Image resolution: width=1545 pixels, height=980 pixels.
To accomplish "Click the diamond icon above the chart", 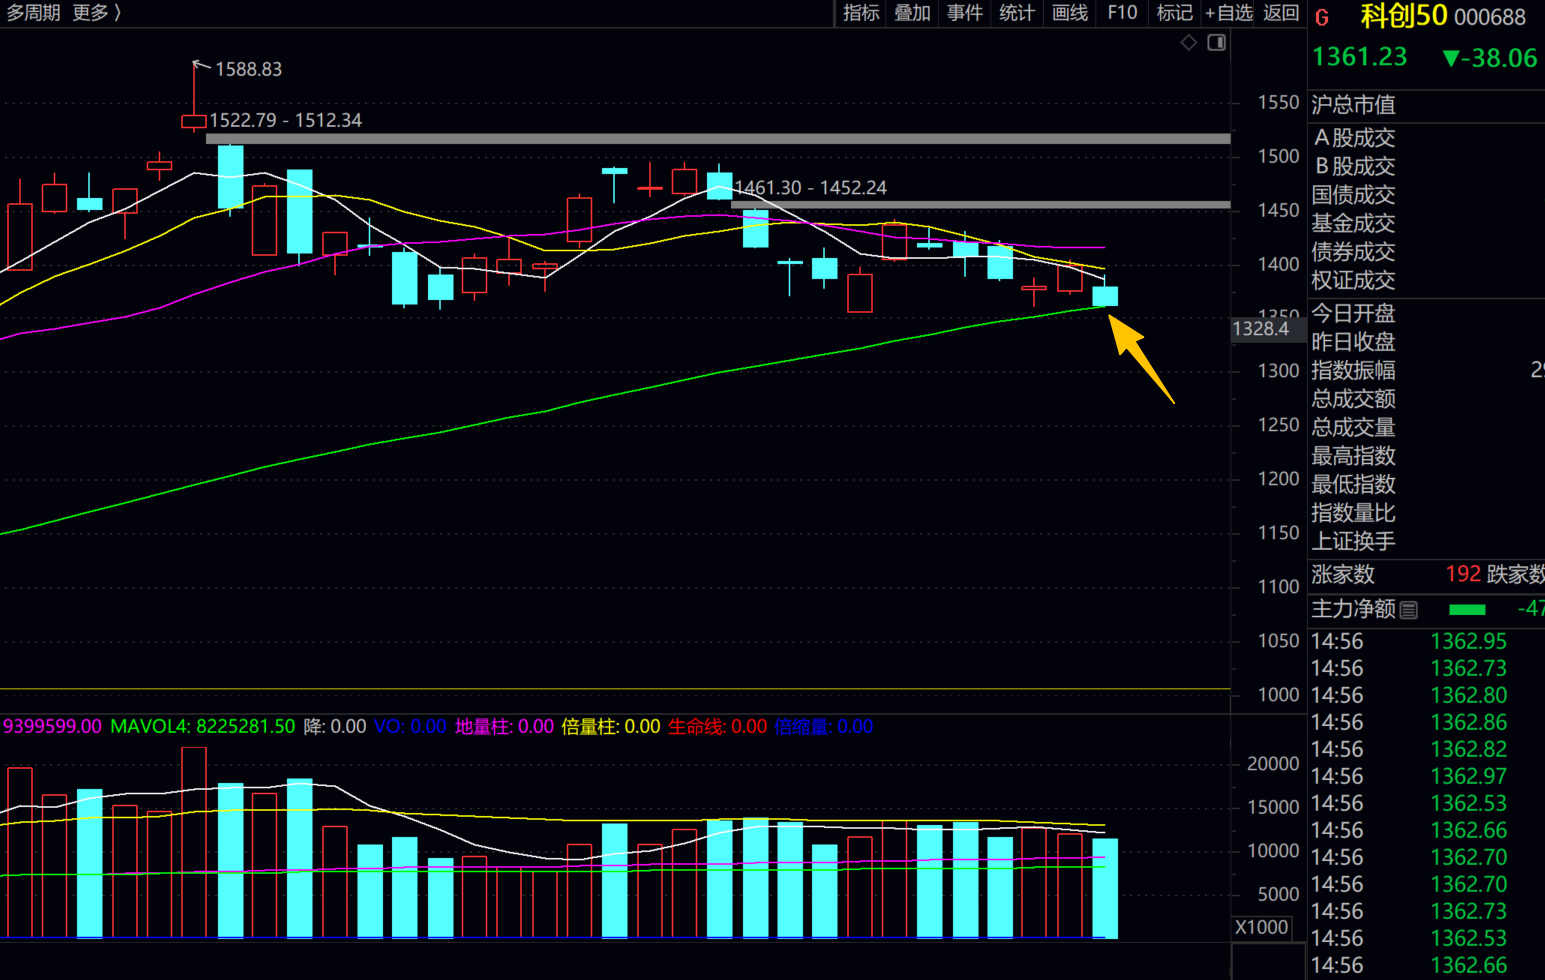I will pos(1188,42).
